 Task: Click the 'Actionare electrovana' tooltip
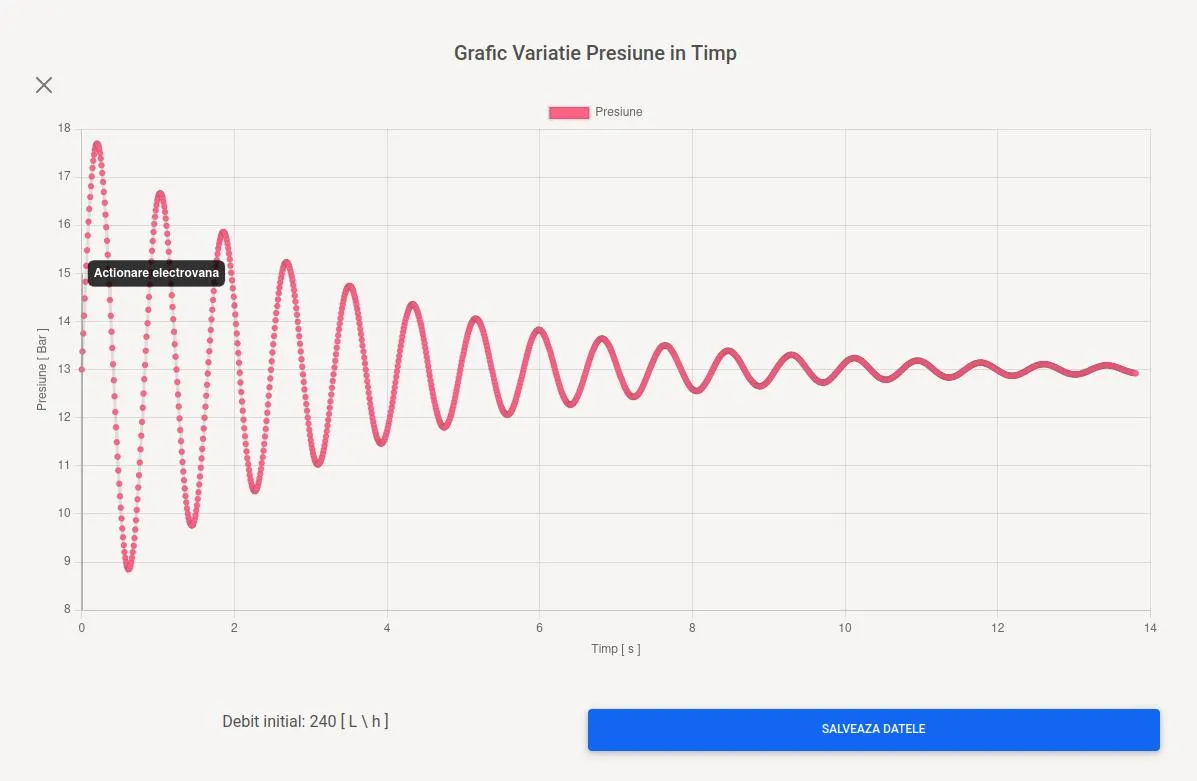[x=156, y=273]
